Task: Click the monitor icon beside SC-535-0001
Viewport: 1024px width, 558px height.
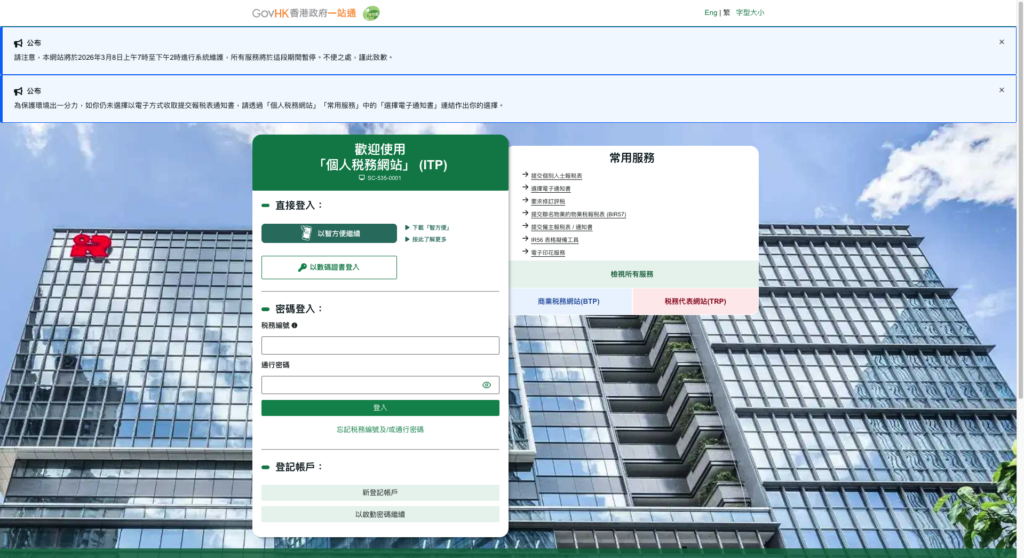Action: (x=362, y=178)
